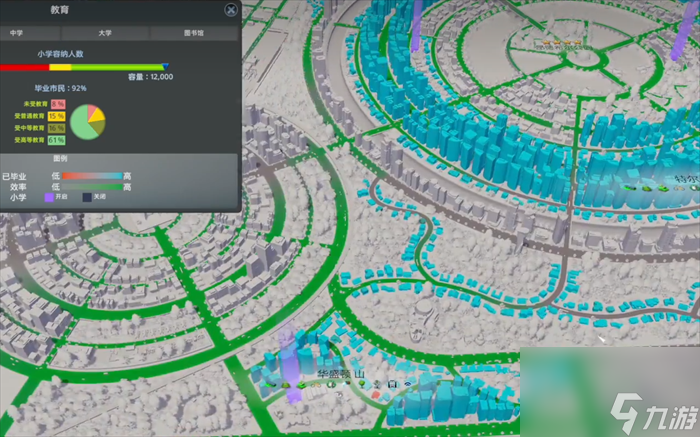Viewport: 700px width, 437px height.
Task: Click the olive 16% education box
Action: coord(57,128)
